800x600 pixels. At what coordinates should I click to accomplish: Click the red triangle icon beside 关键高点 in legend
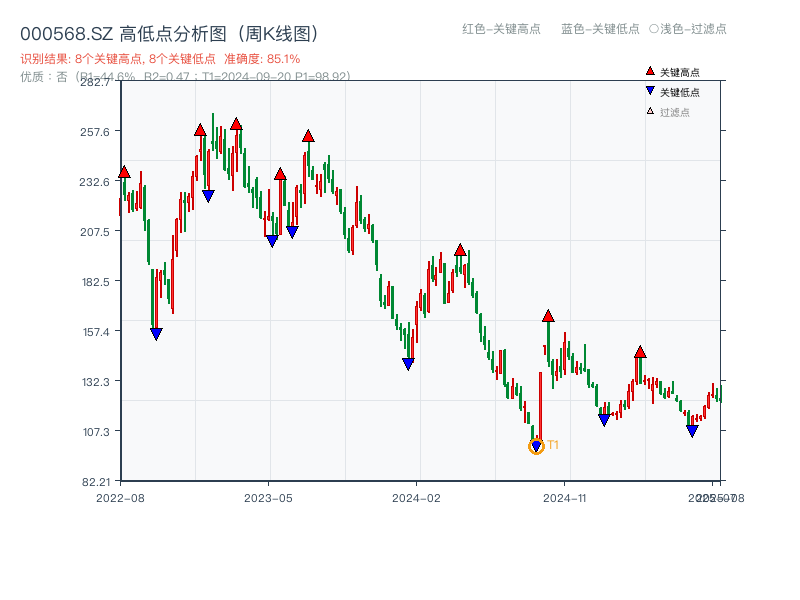pyautogui.click(x=650, y=71)
